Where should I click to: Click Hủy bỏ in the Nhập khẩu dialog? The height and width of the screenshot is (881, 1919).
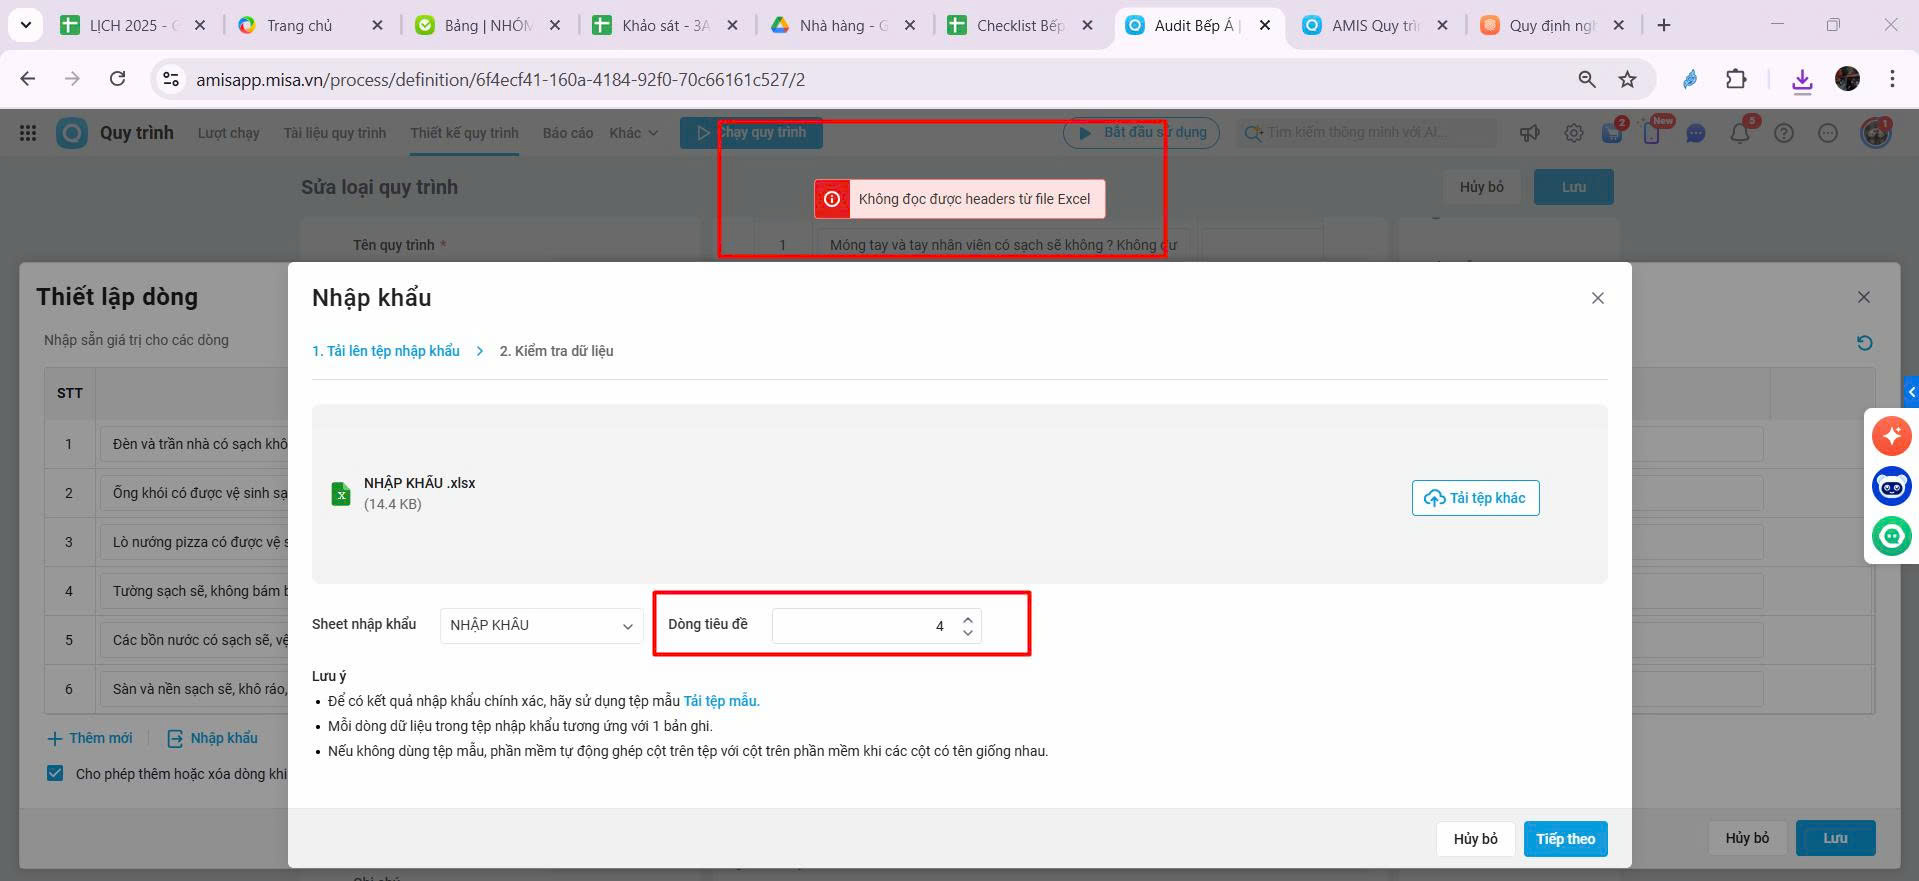click(1476, 839)
